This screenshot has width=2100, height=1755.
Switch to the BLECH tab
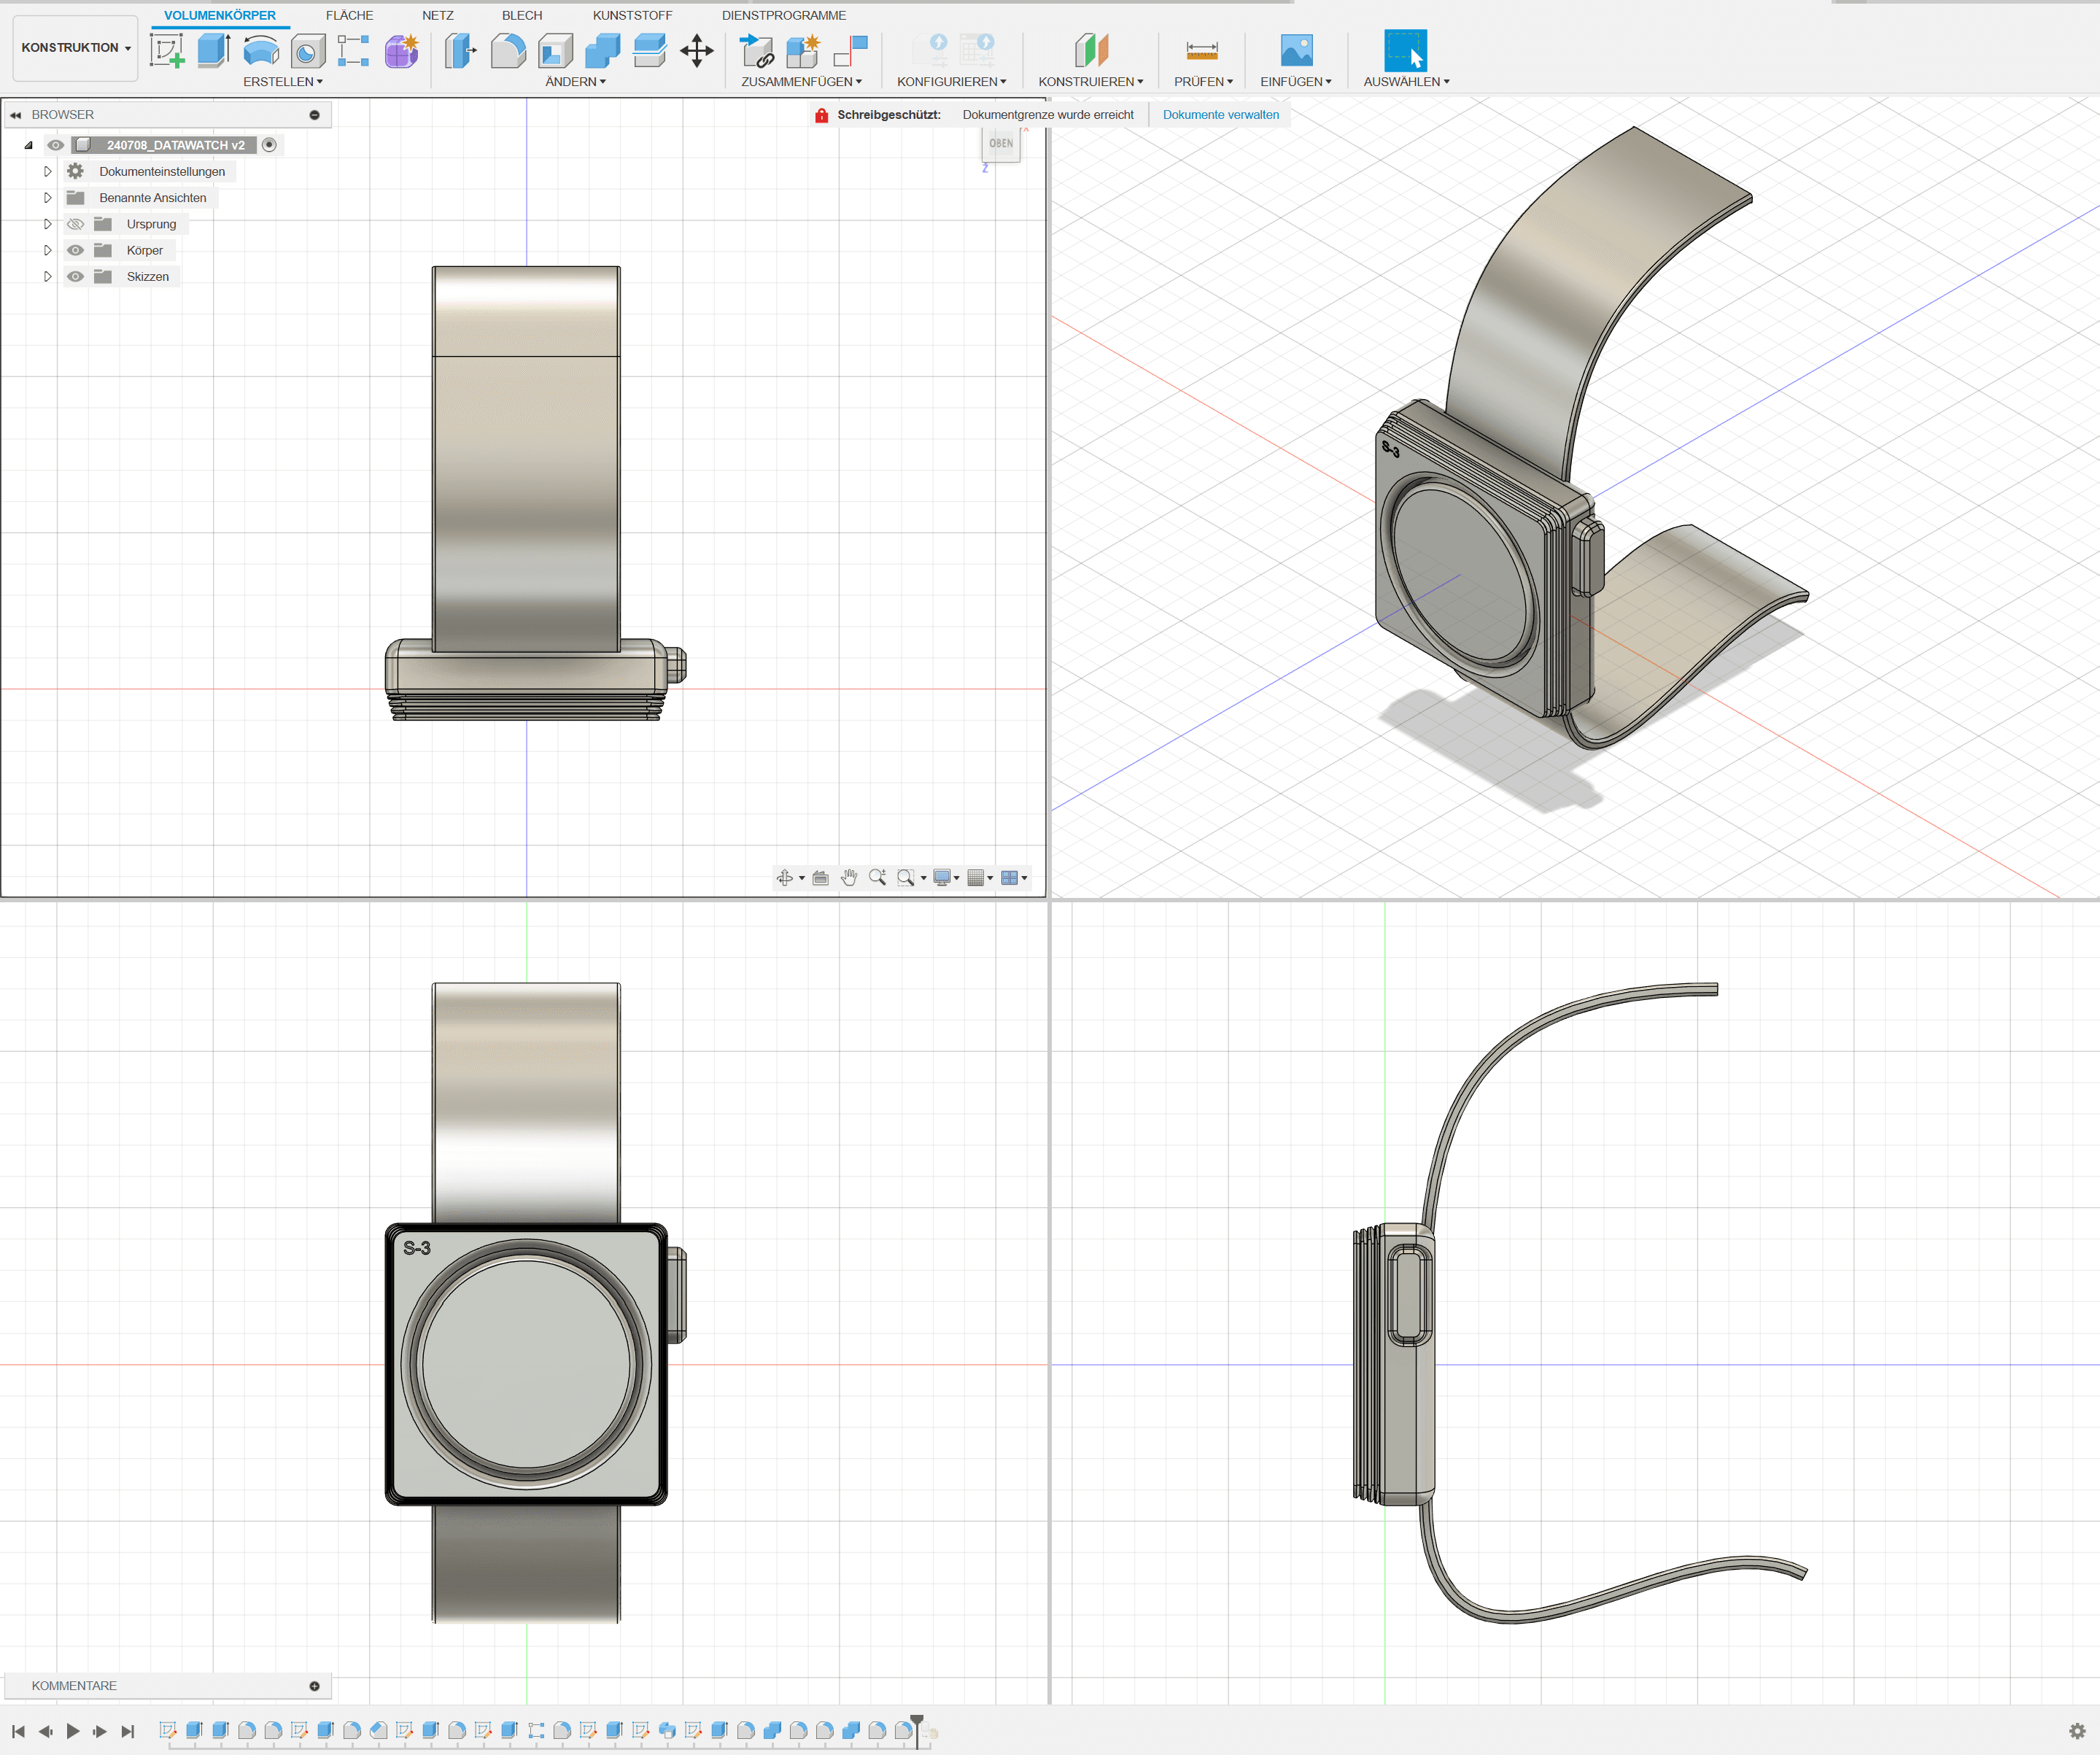coord(521,15)
